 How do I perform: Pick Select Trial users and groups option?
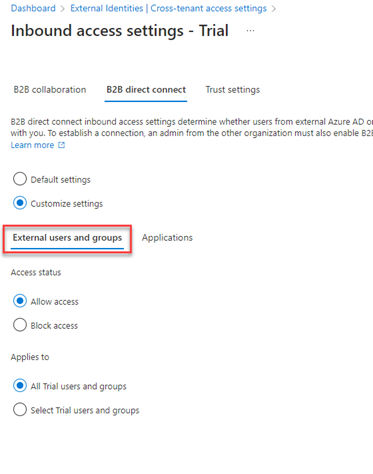coord(20,410)
